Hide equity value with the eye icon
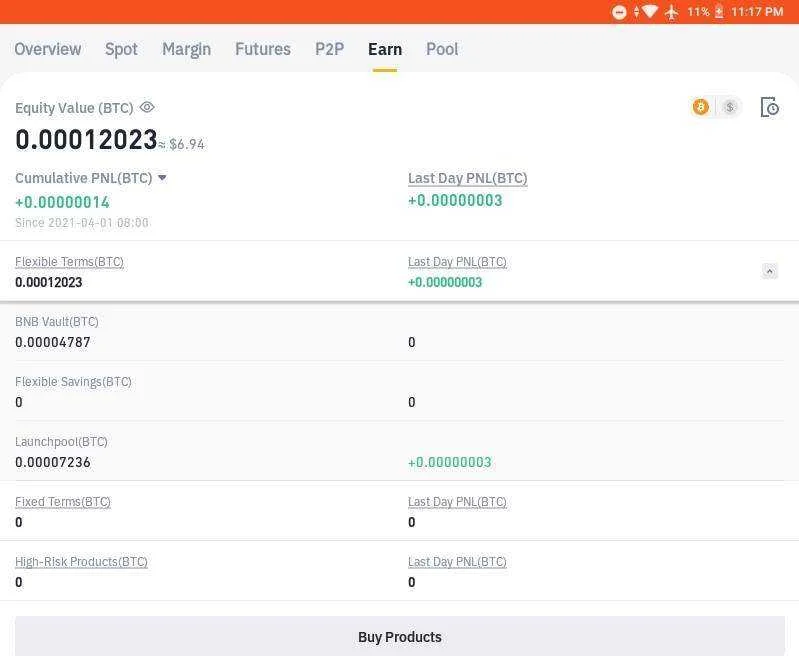The image size is (799, 656). point(147,107)
